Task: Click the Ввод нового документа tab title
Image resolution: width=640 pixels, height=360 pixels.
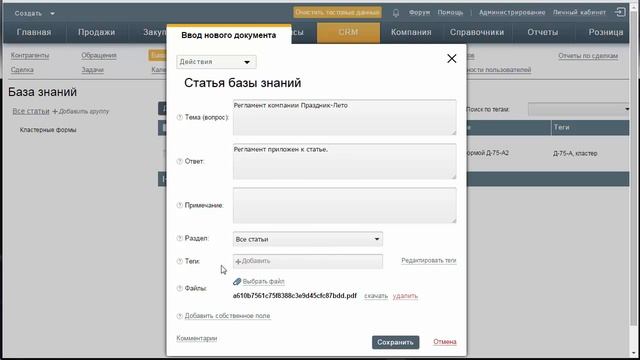Action: pyautogui.click(x=229, y=36)
